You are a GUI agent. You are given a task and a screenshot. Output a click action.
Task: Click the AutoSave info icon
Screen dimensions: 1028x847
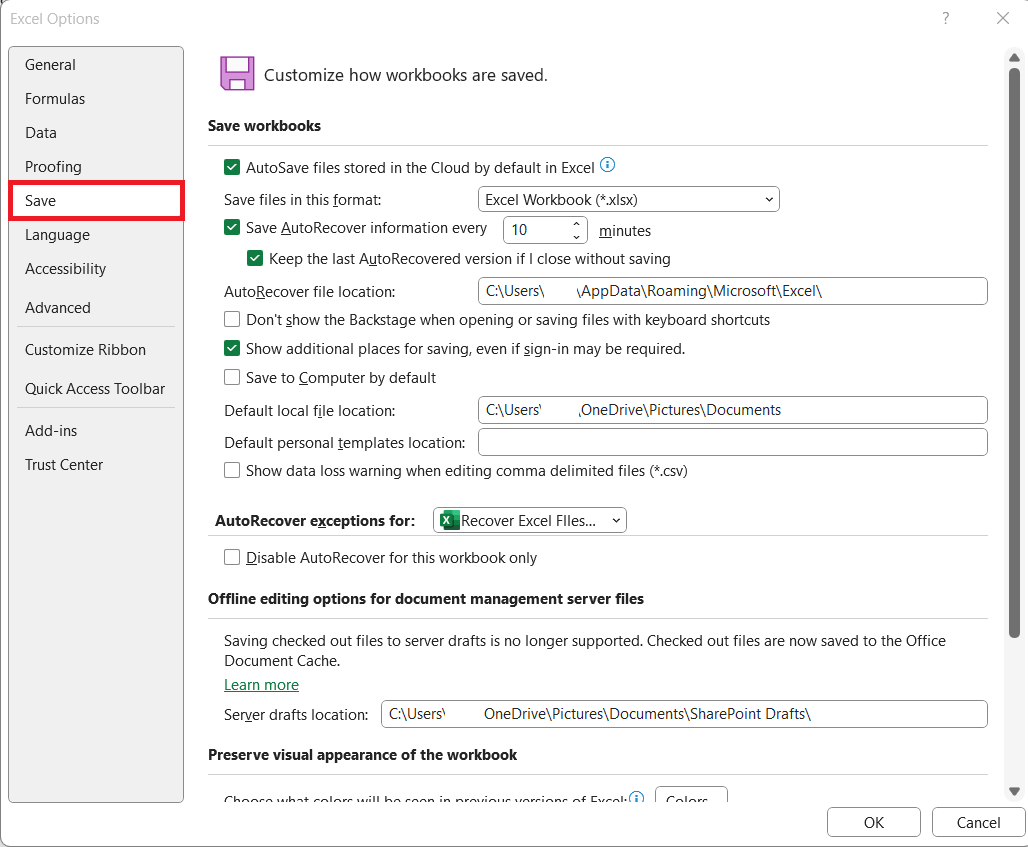click(x=608, y=165)
